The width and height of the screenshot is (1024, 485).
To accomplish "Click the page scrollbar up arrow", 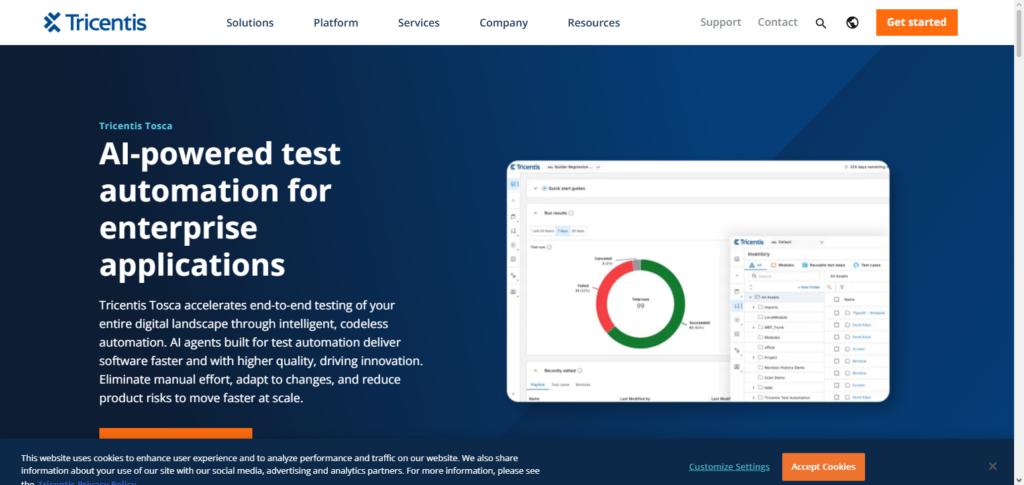I will [x=1018, y=5].
